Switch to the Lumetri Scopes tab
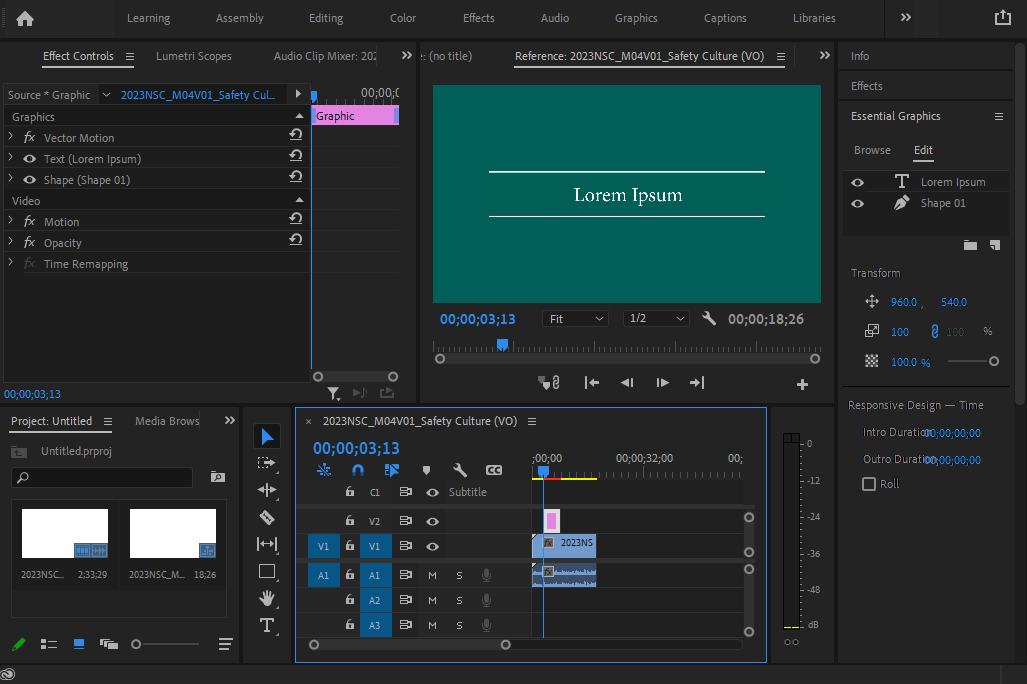 pos(193,56)
